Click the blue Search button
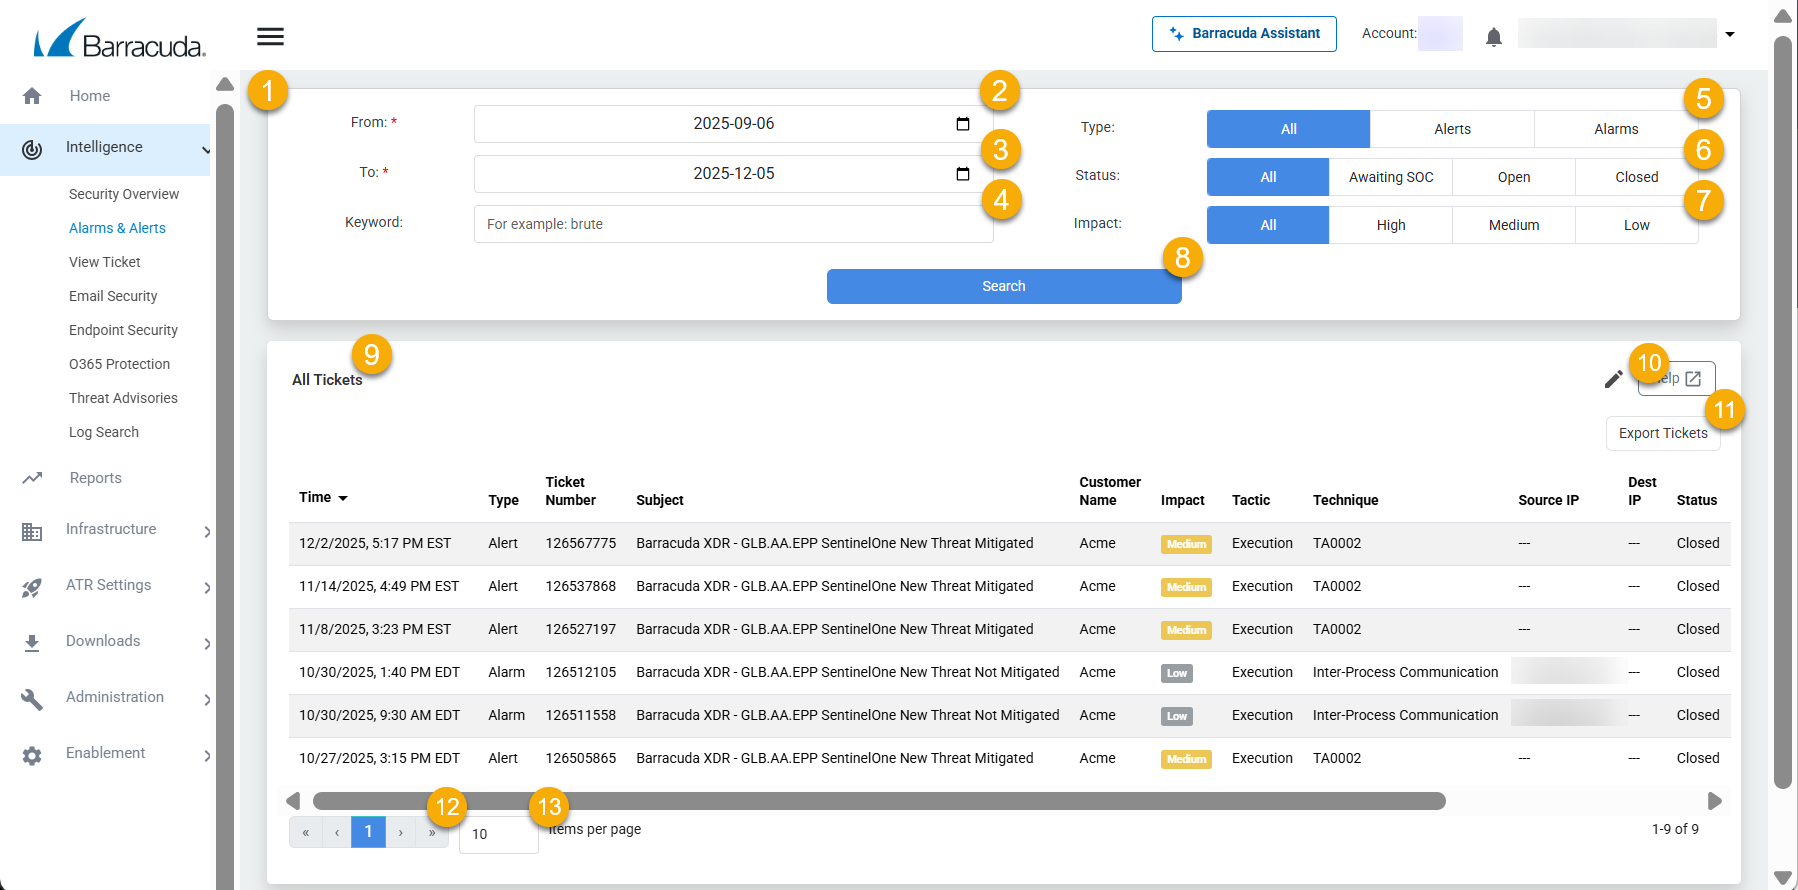The image size is (1798, 890). click(1003, 286)
